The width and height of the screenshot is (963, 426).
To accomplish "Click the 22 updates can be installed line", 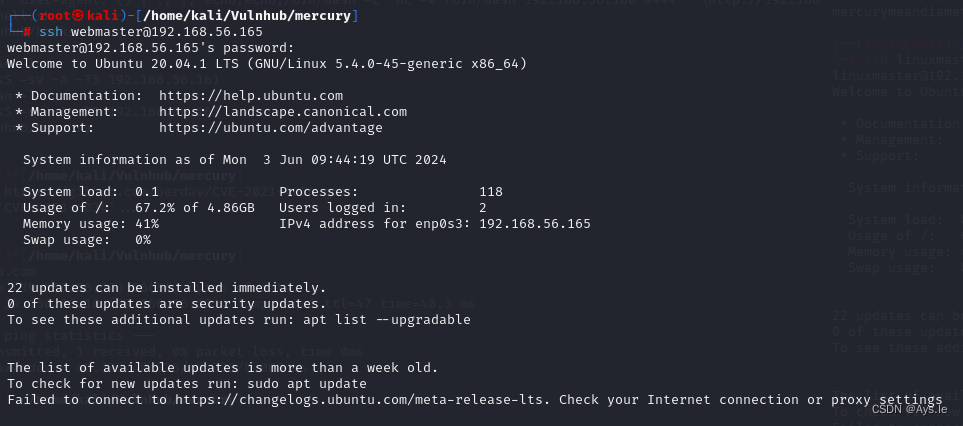I will pos(166,288).
